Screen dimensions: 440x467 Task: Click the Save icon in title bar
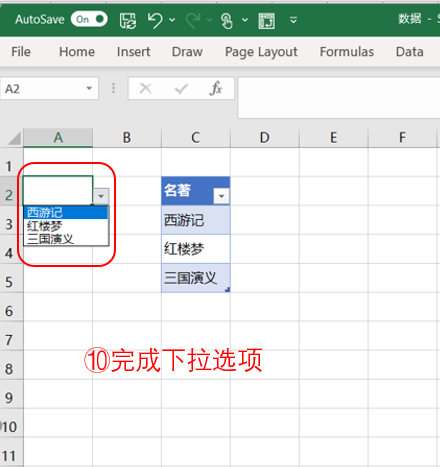[128, 20]
